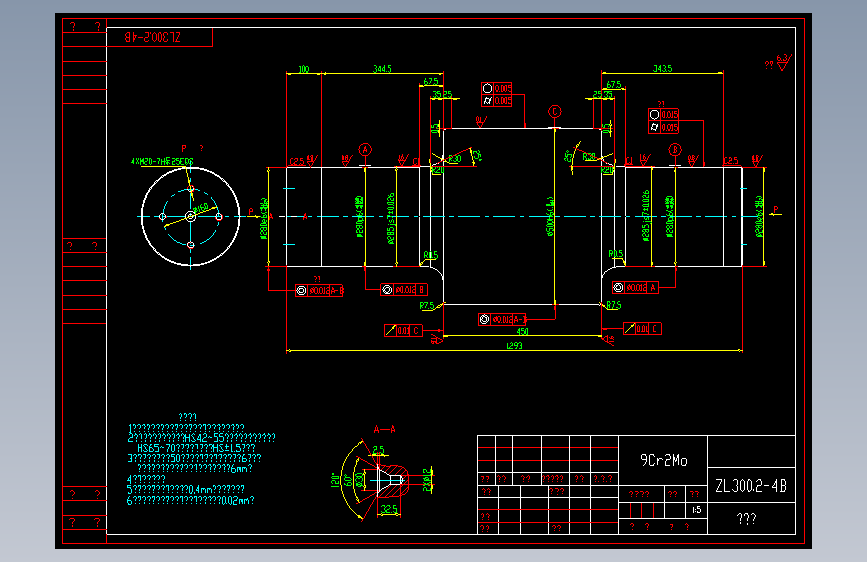Click the concentricity frame ø0.012 A-B
Image resolution: width=867 pixels, height=562 pixels.
319,290
